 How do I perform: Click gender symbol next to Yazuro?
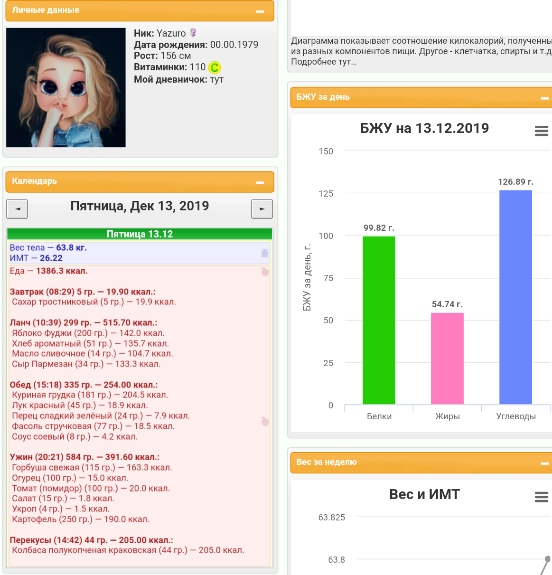193,33
